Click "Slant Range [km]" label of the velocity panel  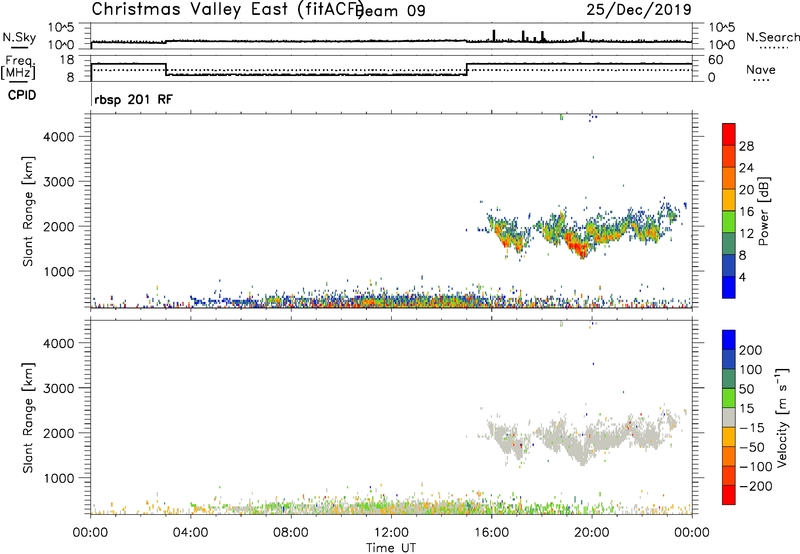coord(28,418)
